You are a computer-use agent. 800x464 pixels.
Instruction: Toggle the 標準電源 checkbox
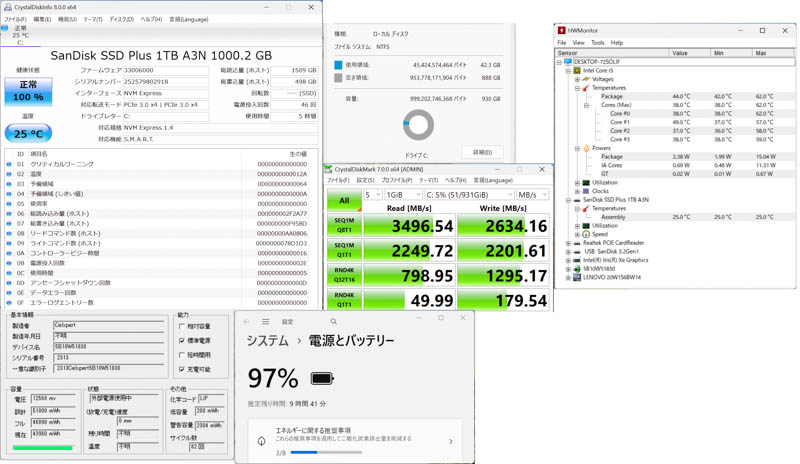pos(182,340)
